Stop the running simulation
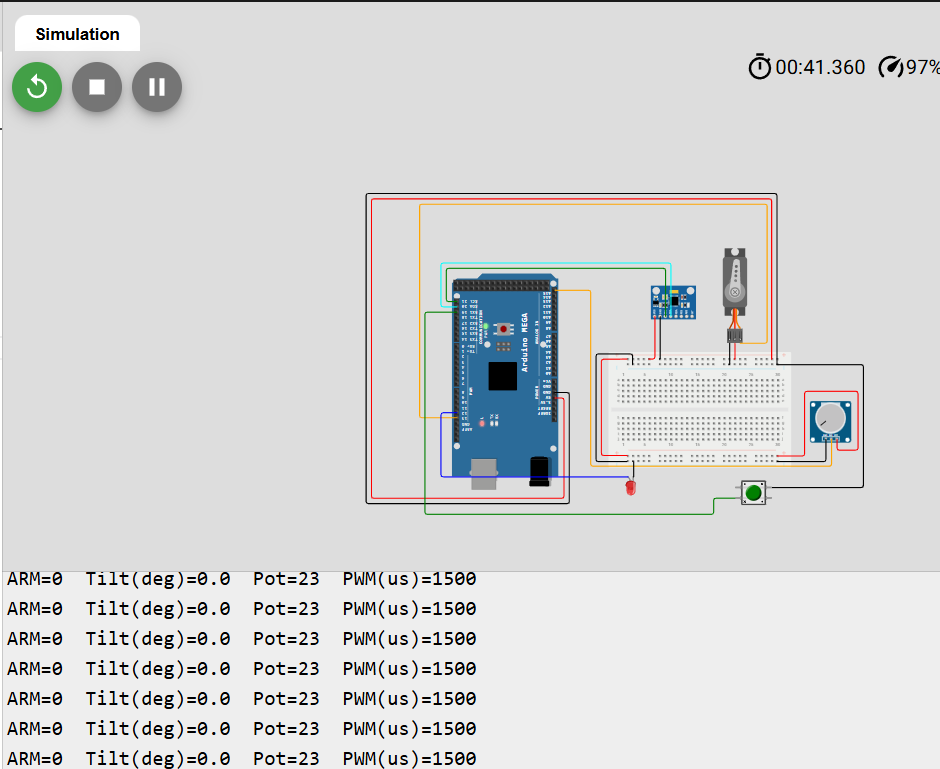 (x=97, y=87)
